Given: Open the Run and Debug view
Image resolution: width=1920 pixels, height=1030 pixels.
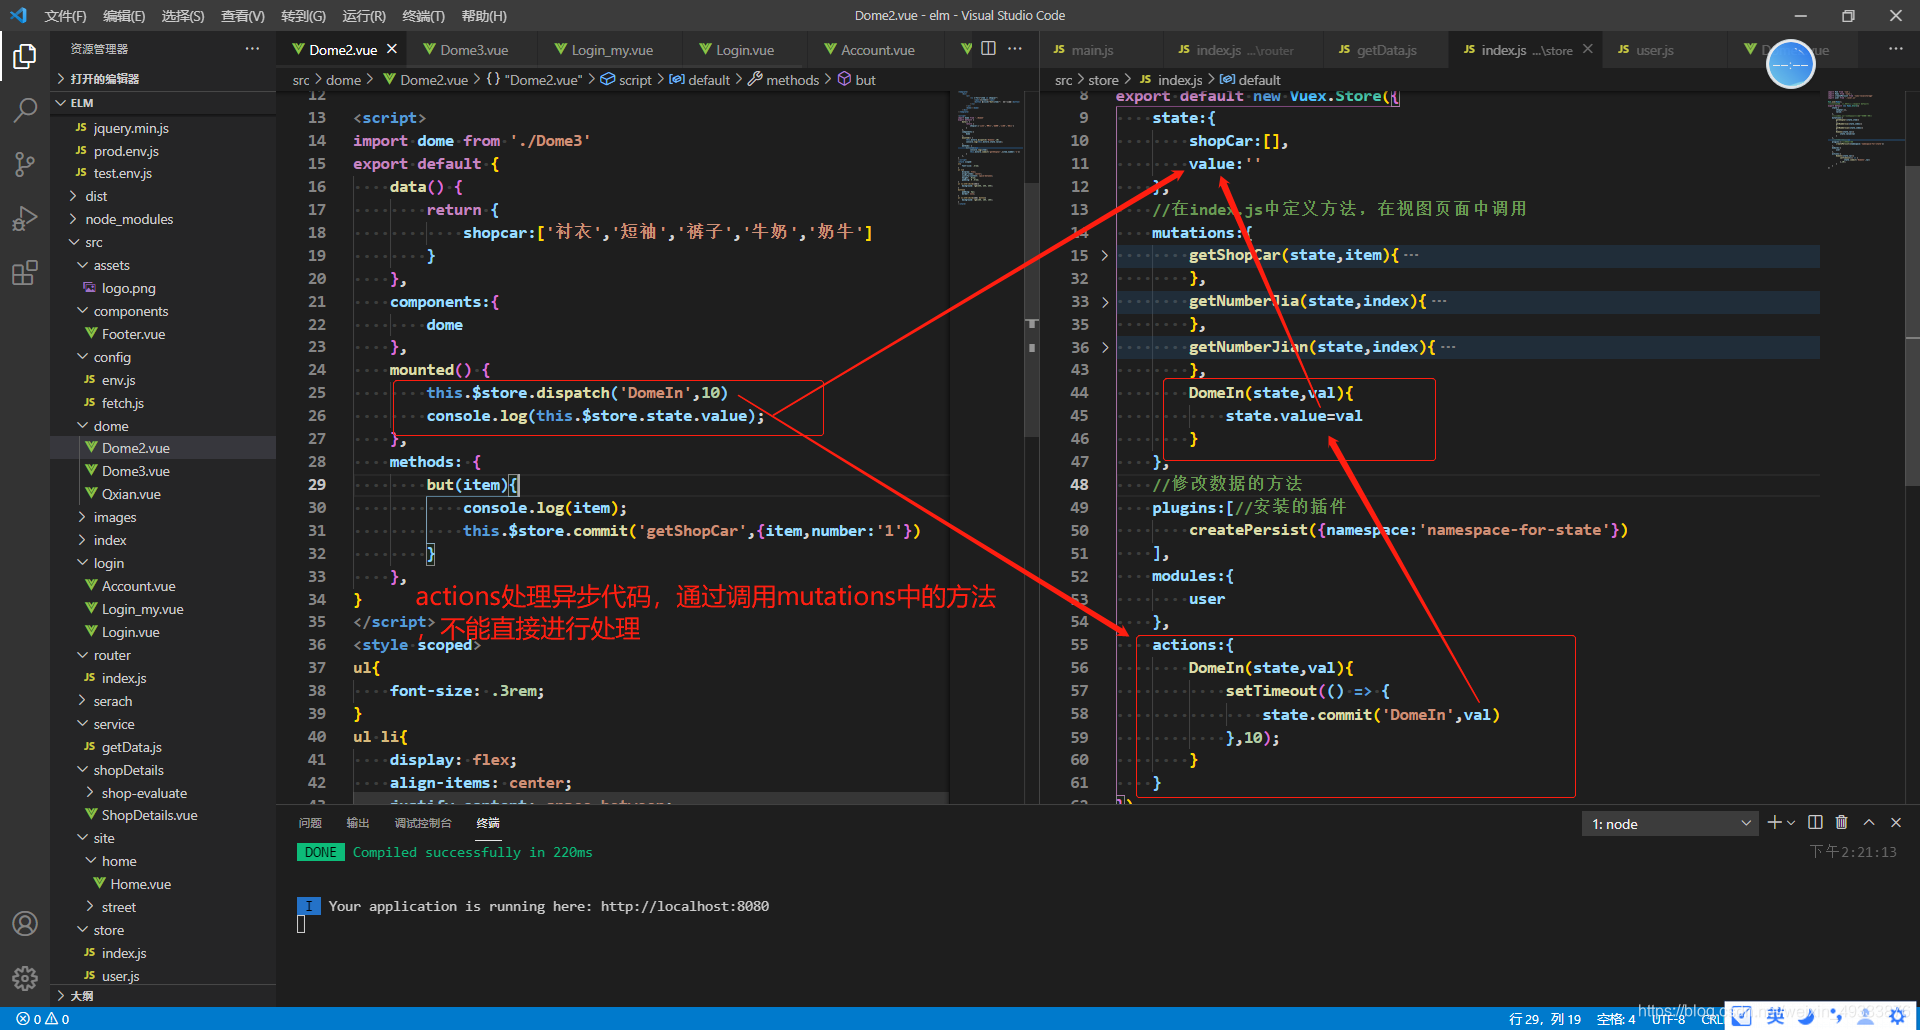Looking at the screenshot, I should tap(25, 218).
